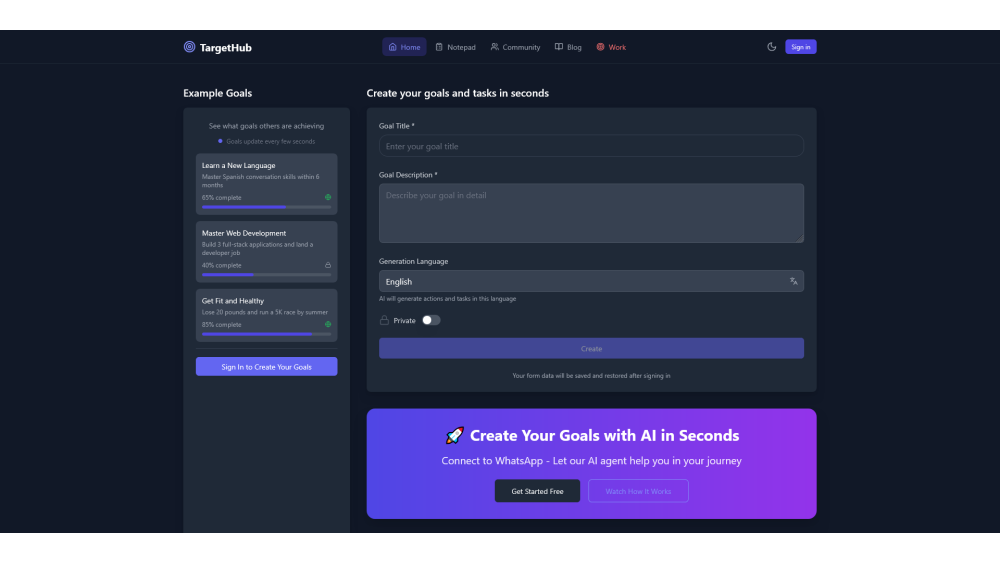
Task: Click the 40% complete progress bar
Action: click(x=267, y=275)
